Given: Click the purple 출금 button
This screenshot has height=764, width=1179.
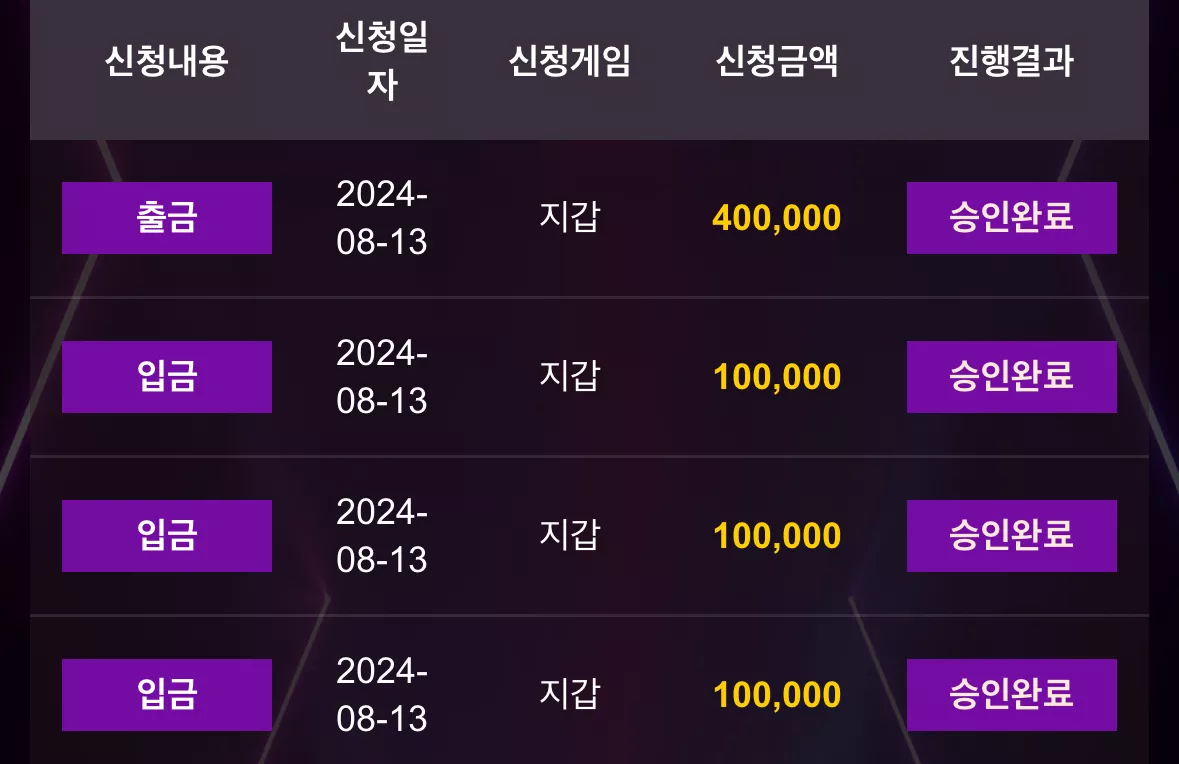Looking at the screenshot, I should click(x=167, y=218).
